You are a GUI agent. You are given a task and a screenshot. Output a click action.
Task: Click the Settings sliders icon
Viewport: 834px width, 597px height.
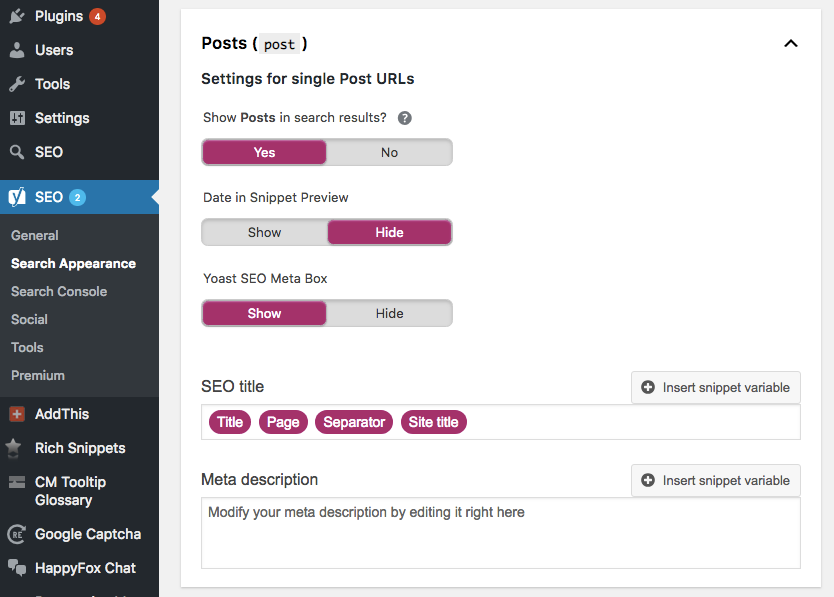(17, 118)
